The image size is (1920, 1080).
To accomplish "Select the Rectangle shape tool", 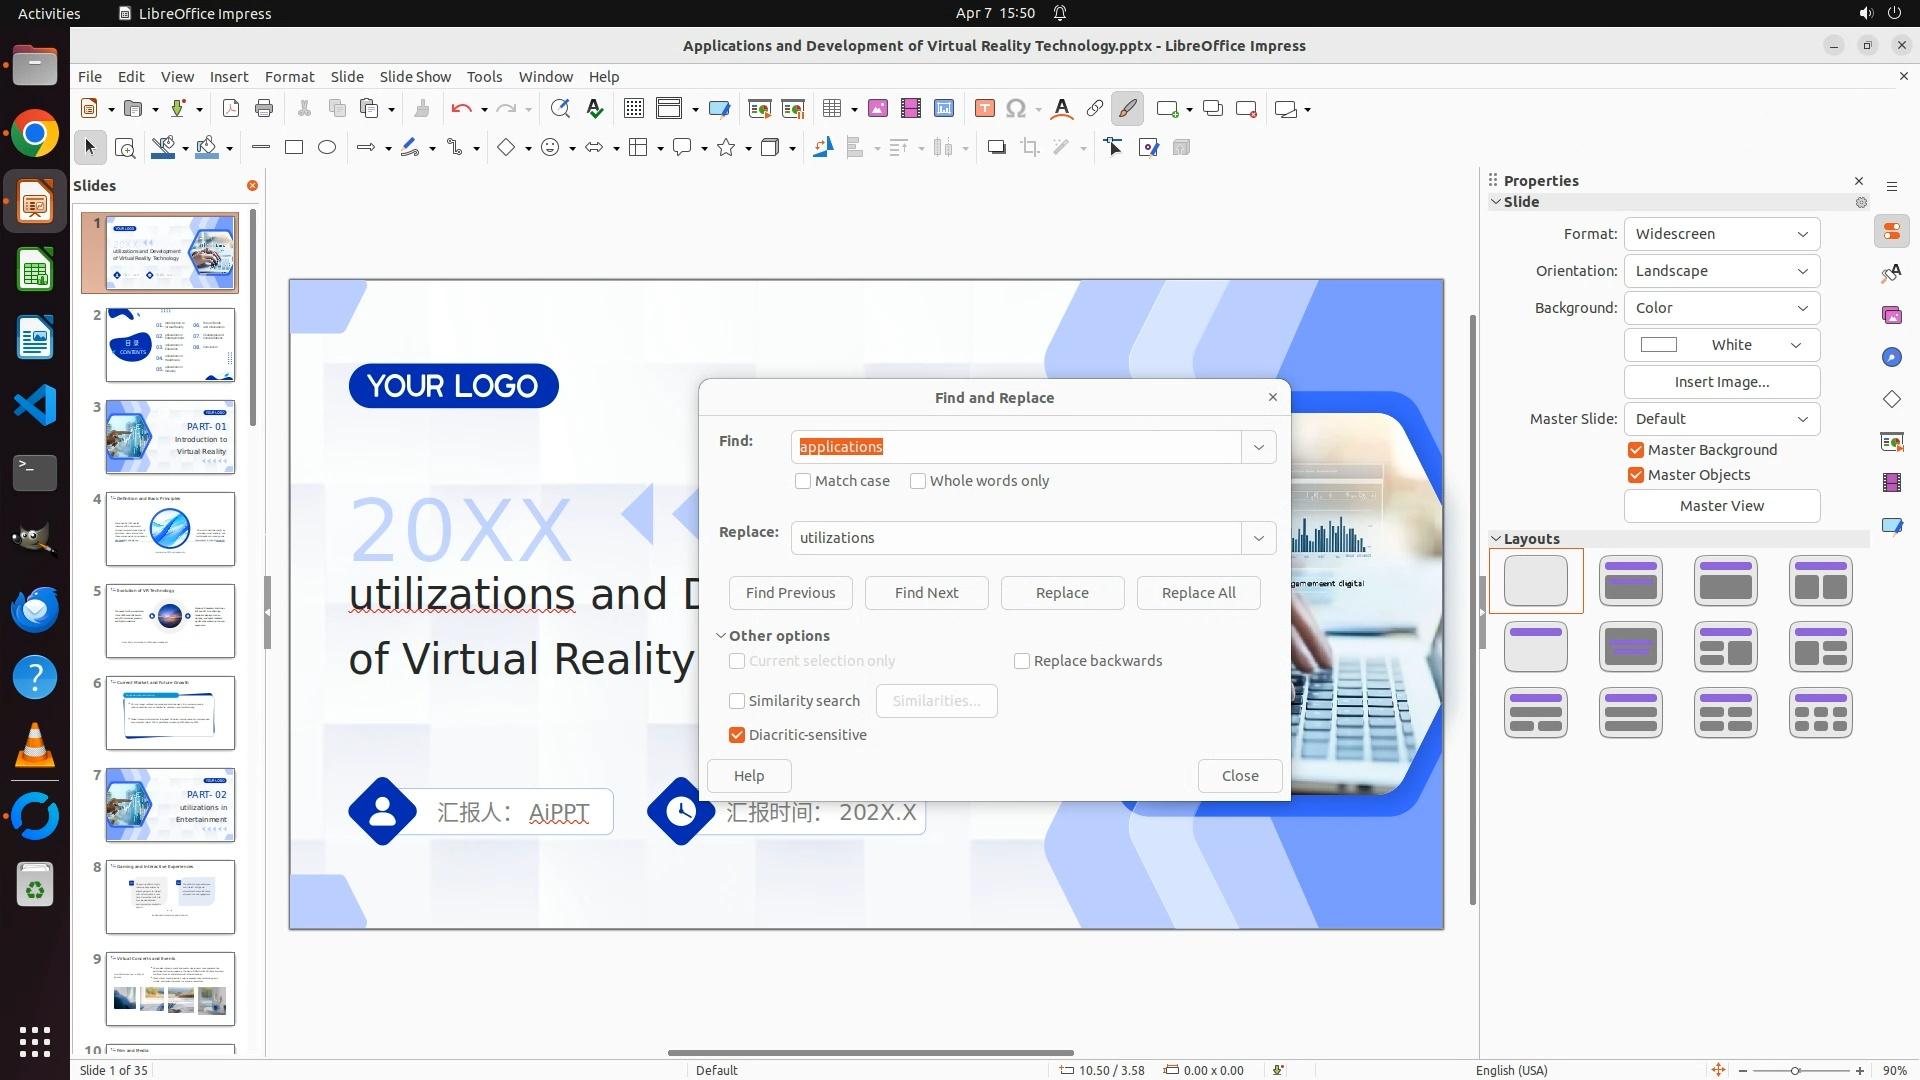I will tap(294, 148).
